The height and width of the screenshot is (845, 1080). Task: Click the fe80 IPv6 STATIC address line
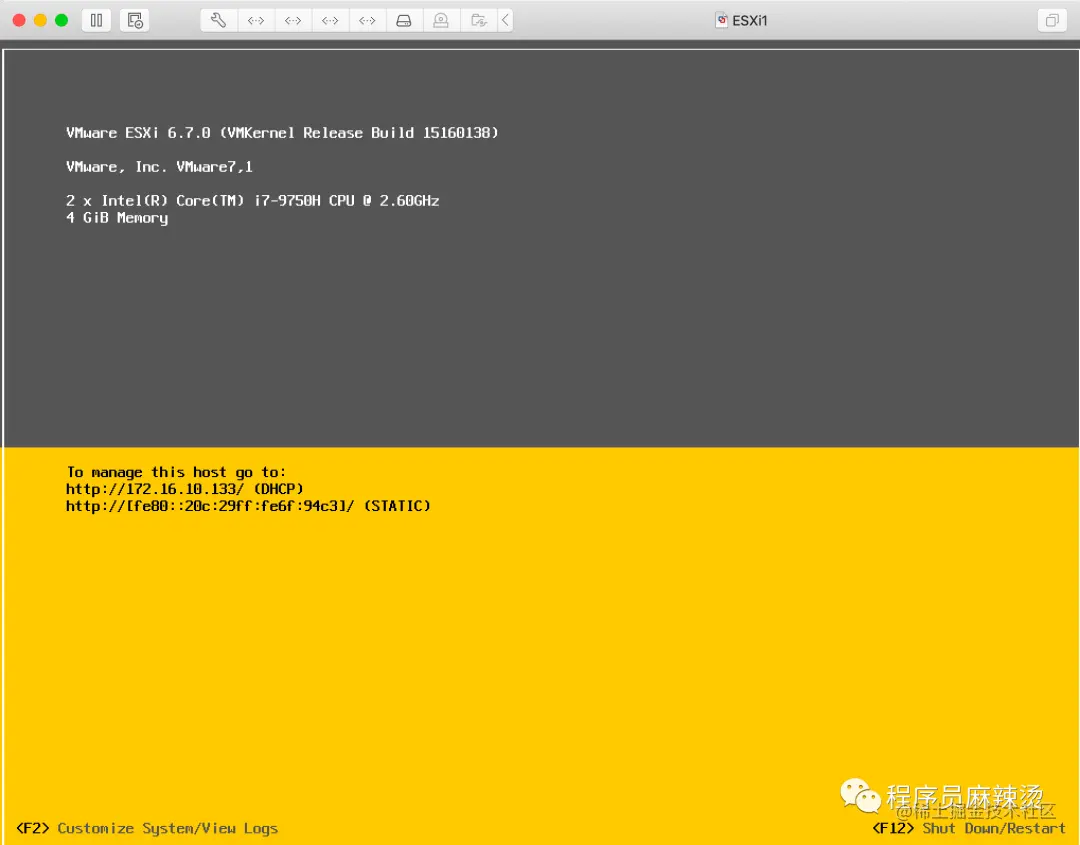tap(248, 506)
